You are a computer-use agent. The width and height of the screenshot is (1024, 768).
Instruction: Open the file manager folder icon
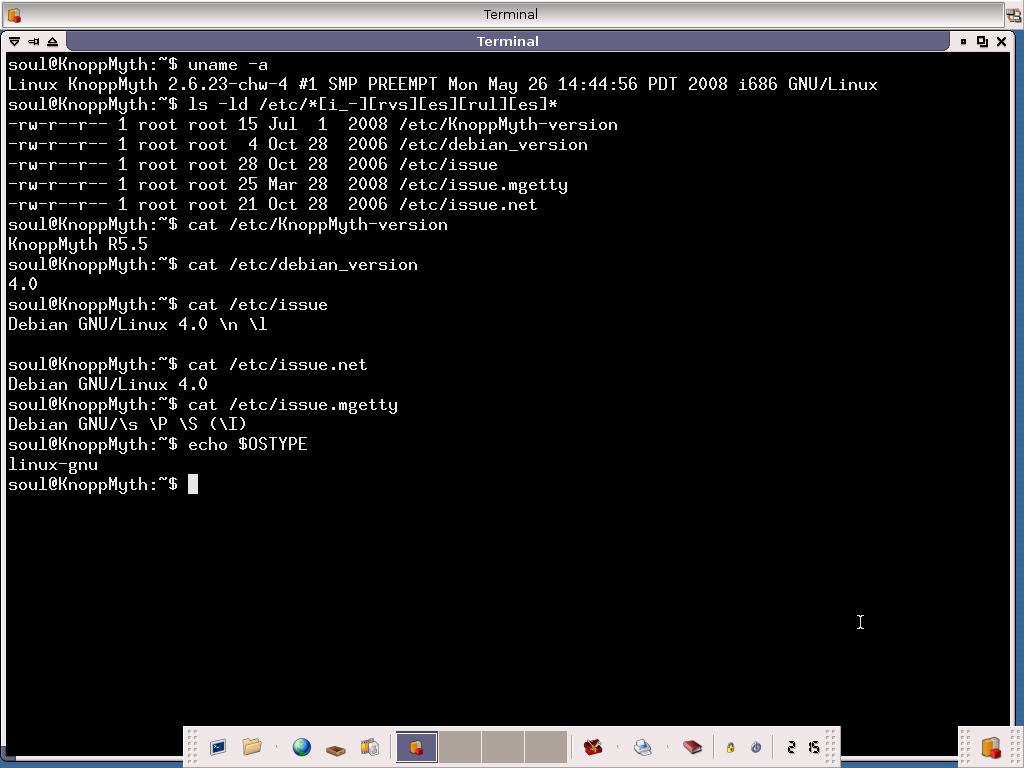pyautogui.click(x=251, y=746)
